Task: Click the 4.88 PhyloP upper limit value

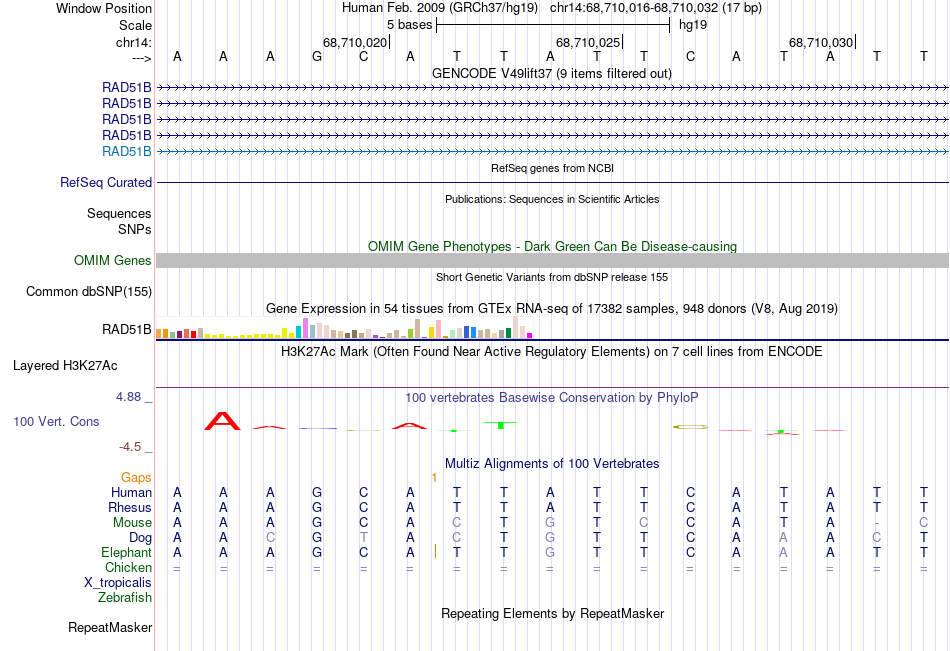Action: pyautogui.click(x=128, y=397)
